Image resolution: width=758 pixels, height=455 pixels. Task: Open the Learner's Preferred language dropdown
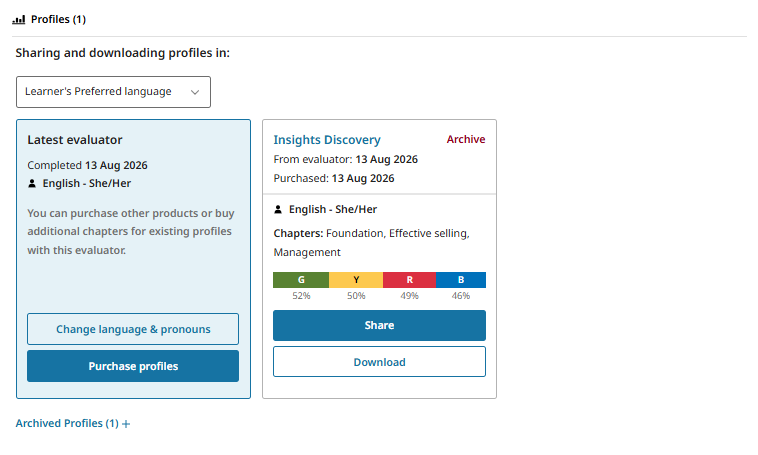click(x=113, y=92)
